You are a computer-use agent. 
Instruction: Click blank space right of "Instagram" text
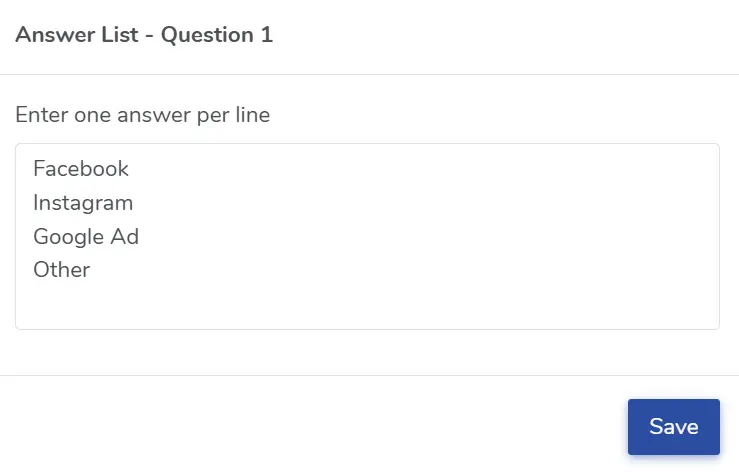coord(400,203)
